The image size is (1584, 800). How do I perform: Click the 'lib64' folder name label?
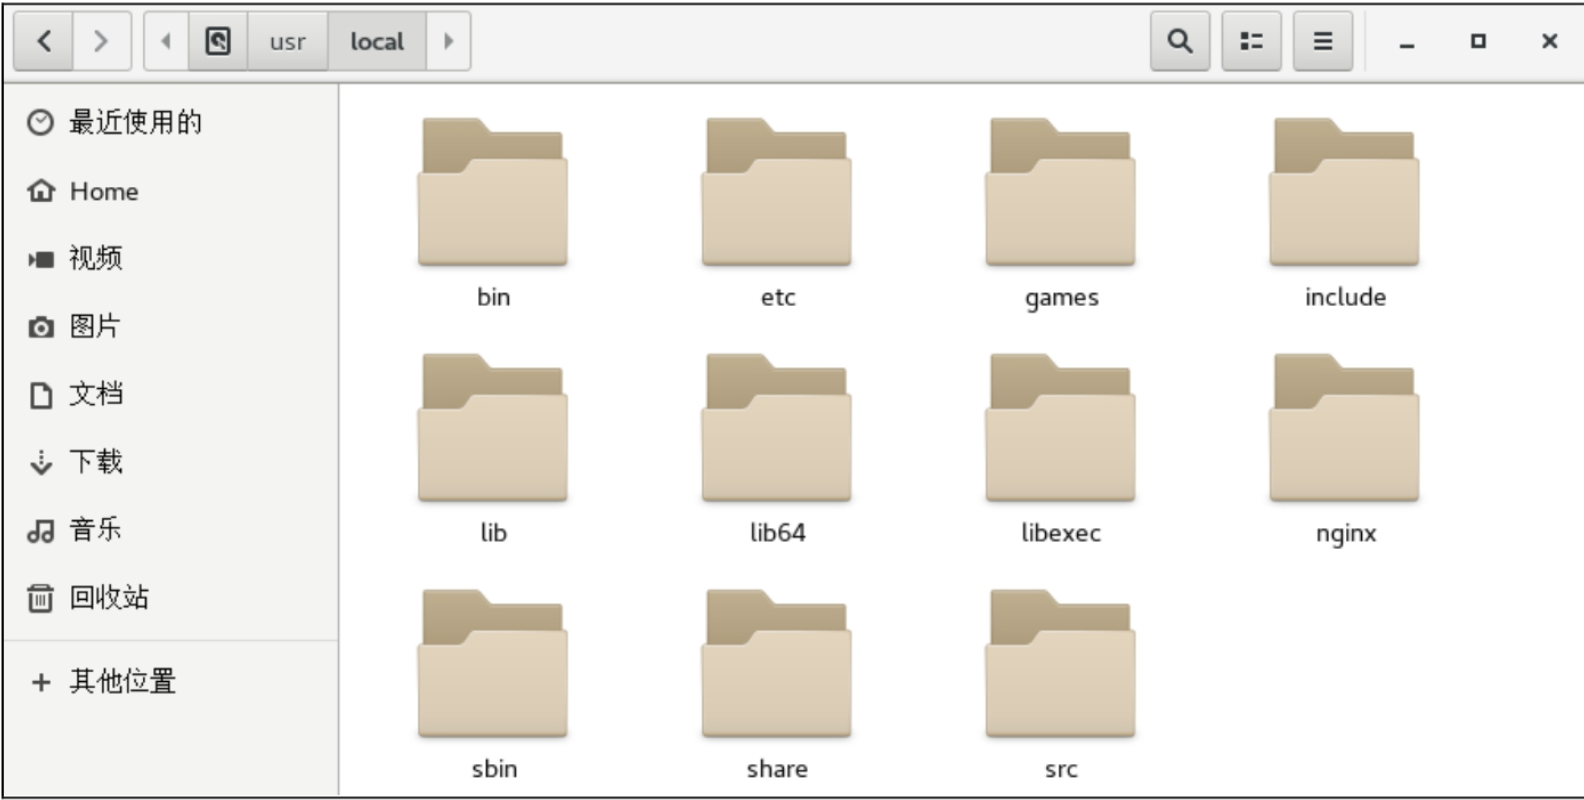pyautogui.click(x=778, y=532)
